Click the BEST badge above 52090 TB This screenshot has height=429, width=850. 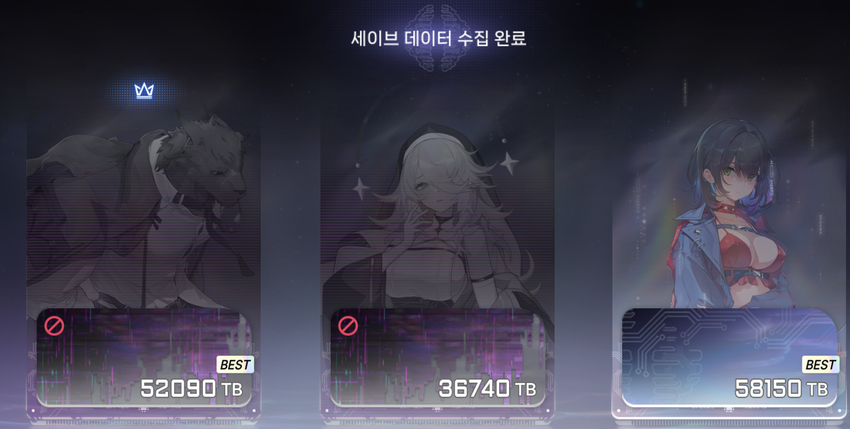coord(235,365)
